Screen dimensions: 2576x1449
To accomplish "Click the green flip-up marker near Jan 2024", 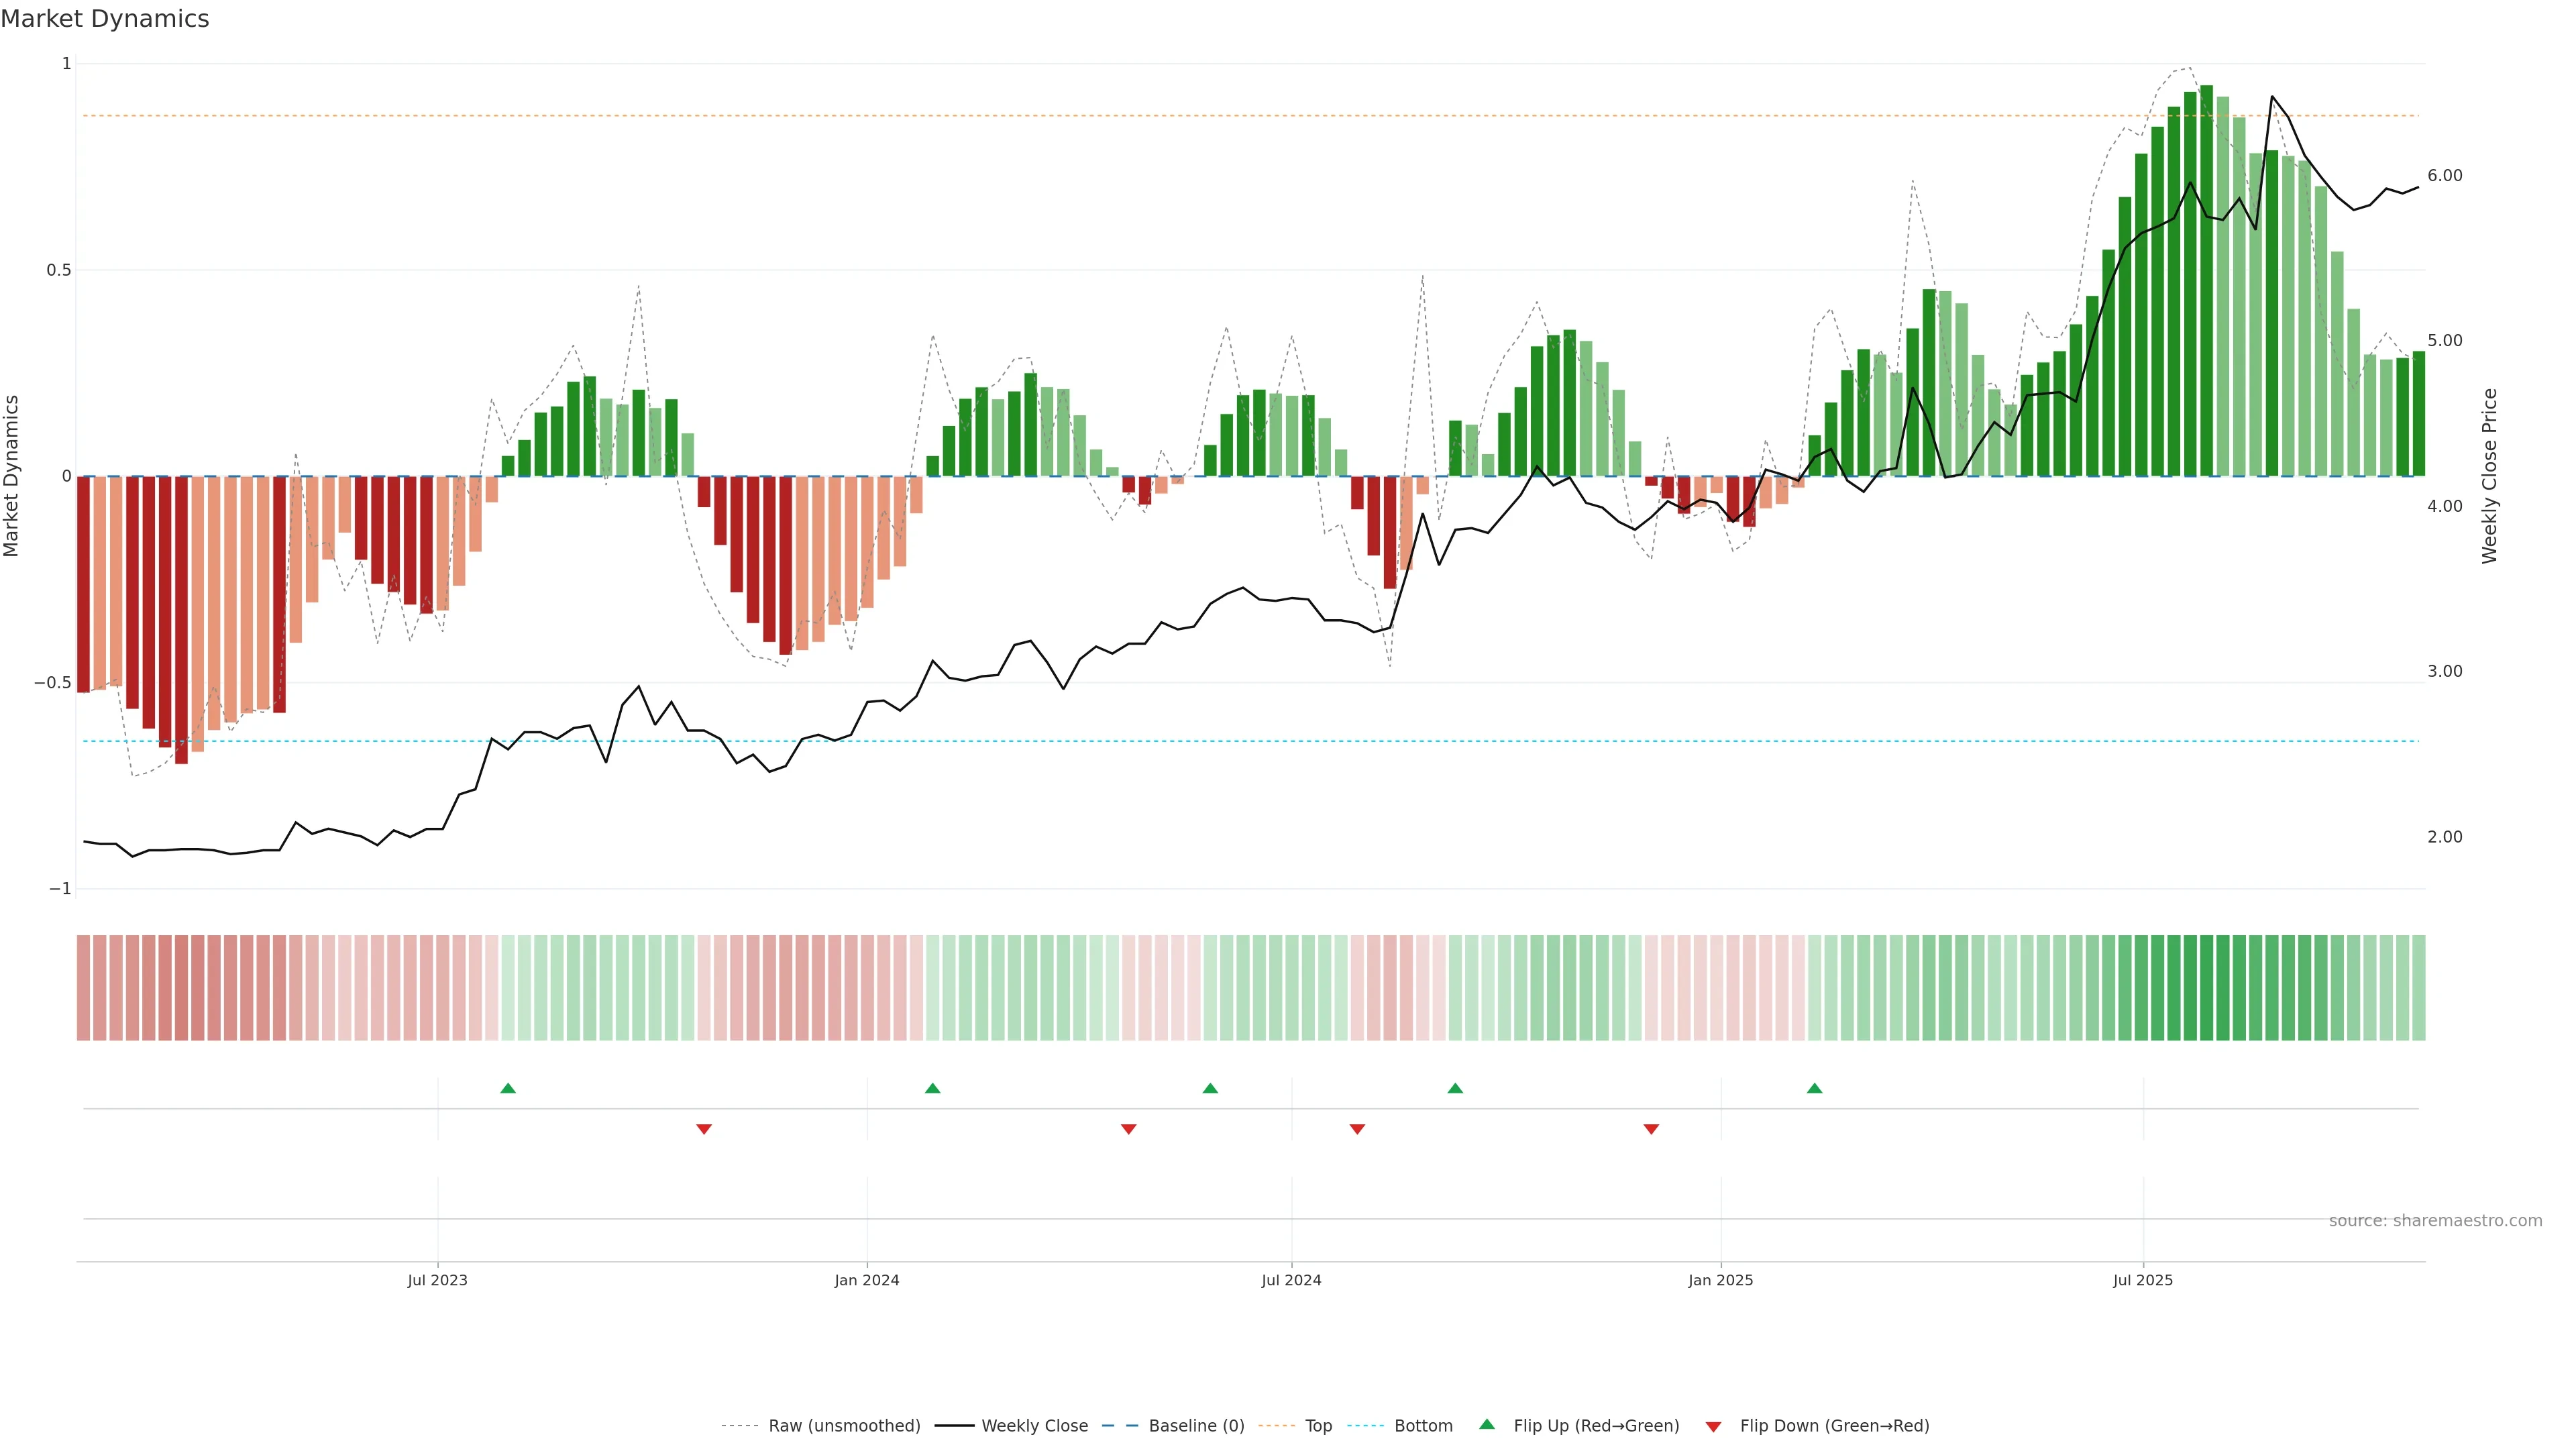I will (x=933, y=1088).
